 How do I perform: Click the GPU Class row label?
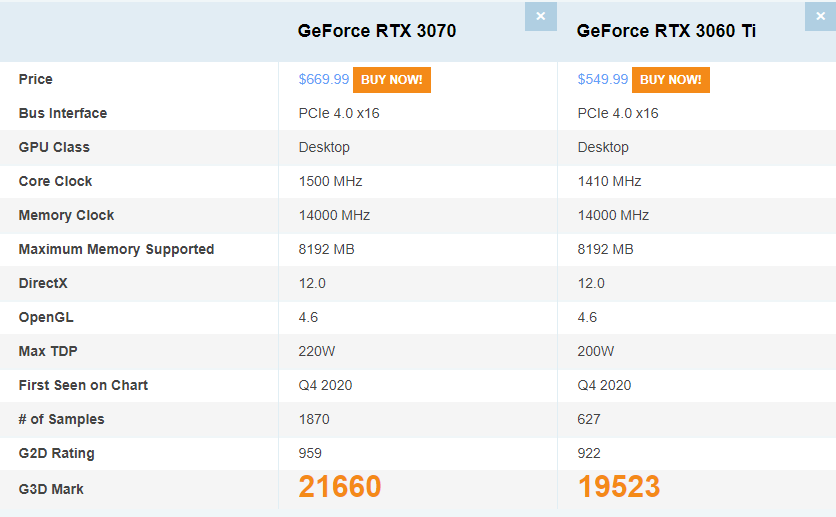pos(54,148)
